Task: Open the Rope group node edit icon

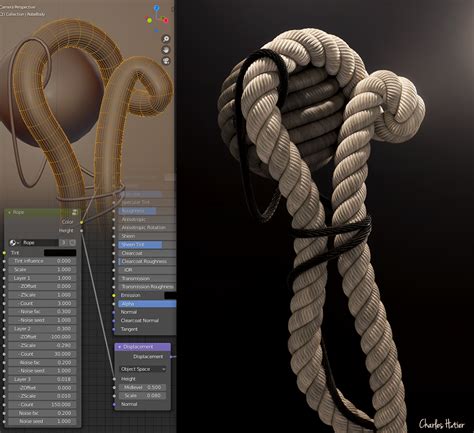Action: click(75, 212)
